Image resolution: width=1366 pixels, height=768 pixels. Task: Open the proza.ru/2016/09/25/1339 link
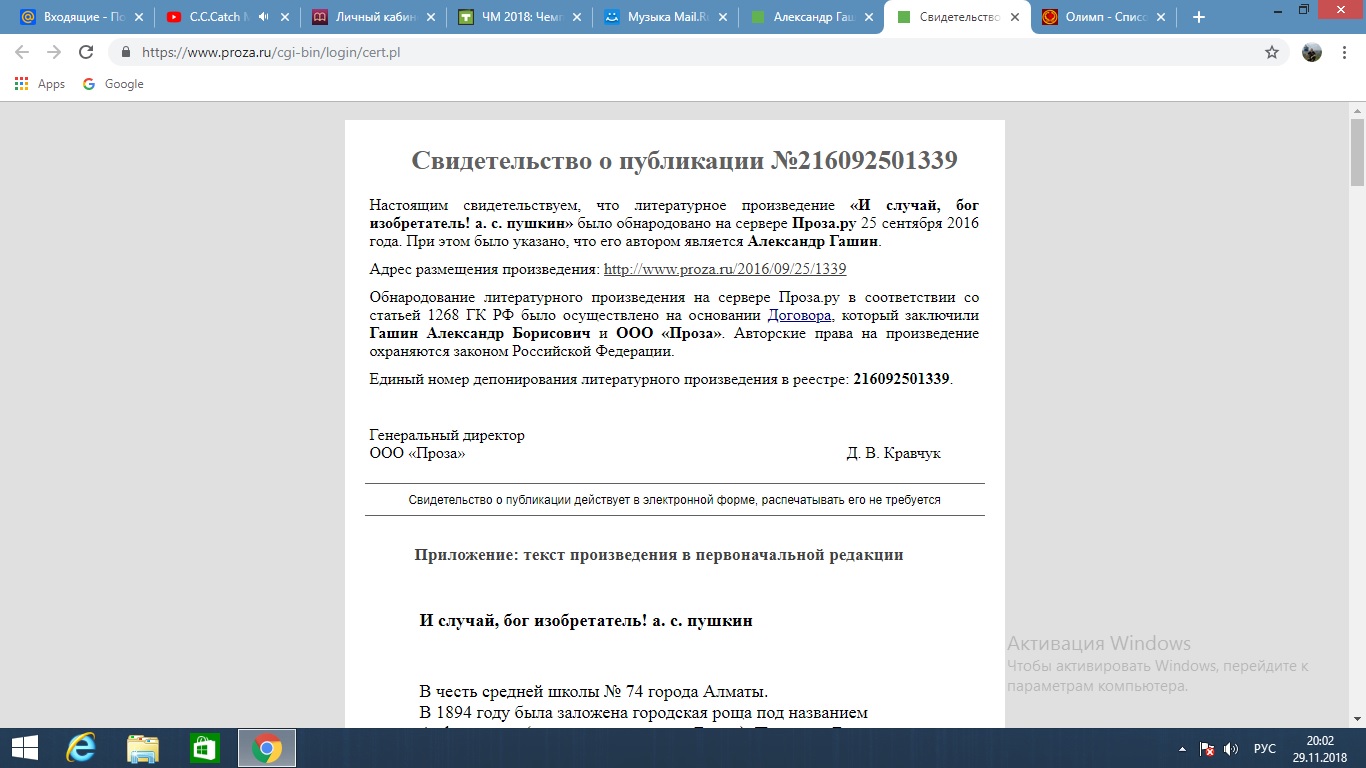725,269
